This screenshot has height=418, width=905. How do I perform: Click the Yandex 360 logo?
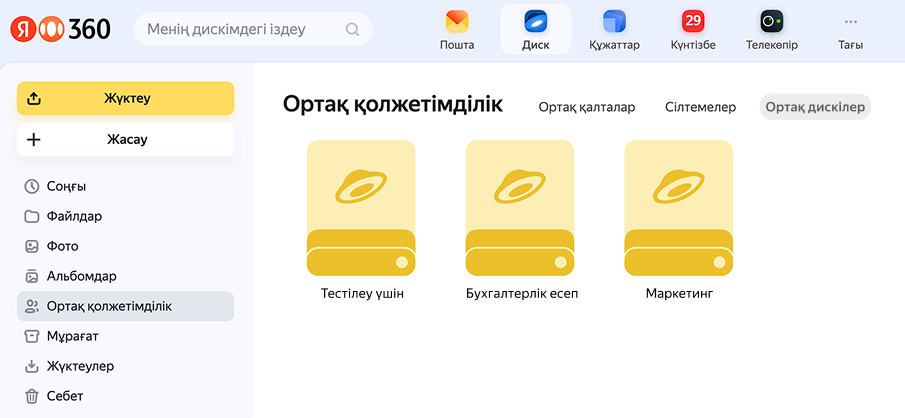(x=62, y=29)
